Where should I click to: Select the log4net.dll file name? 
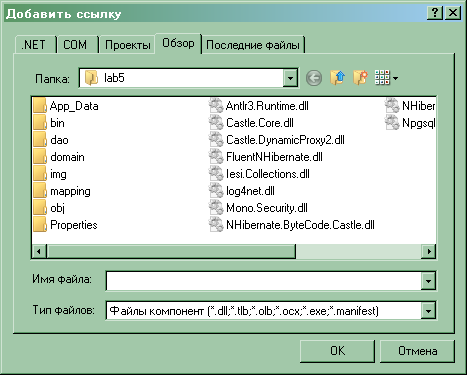250,191
